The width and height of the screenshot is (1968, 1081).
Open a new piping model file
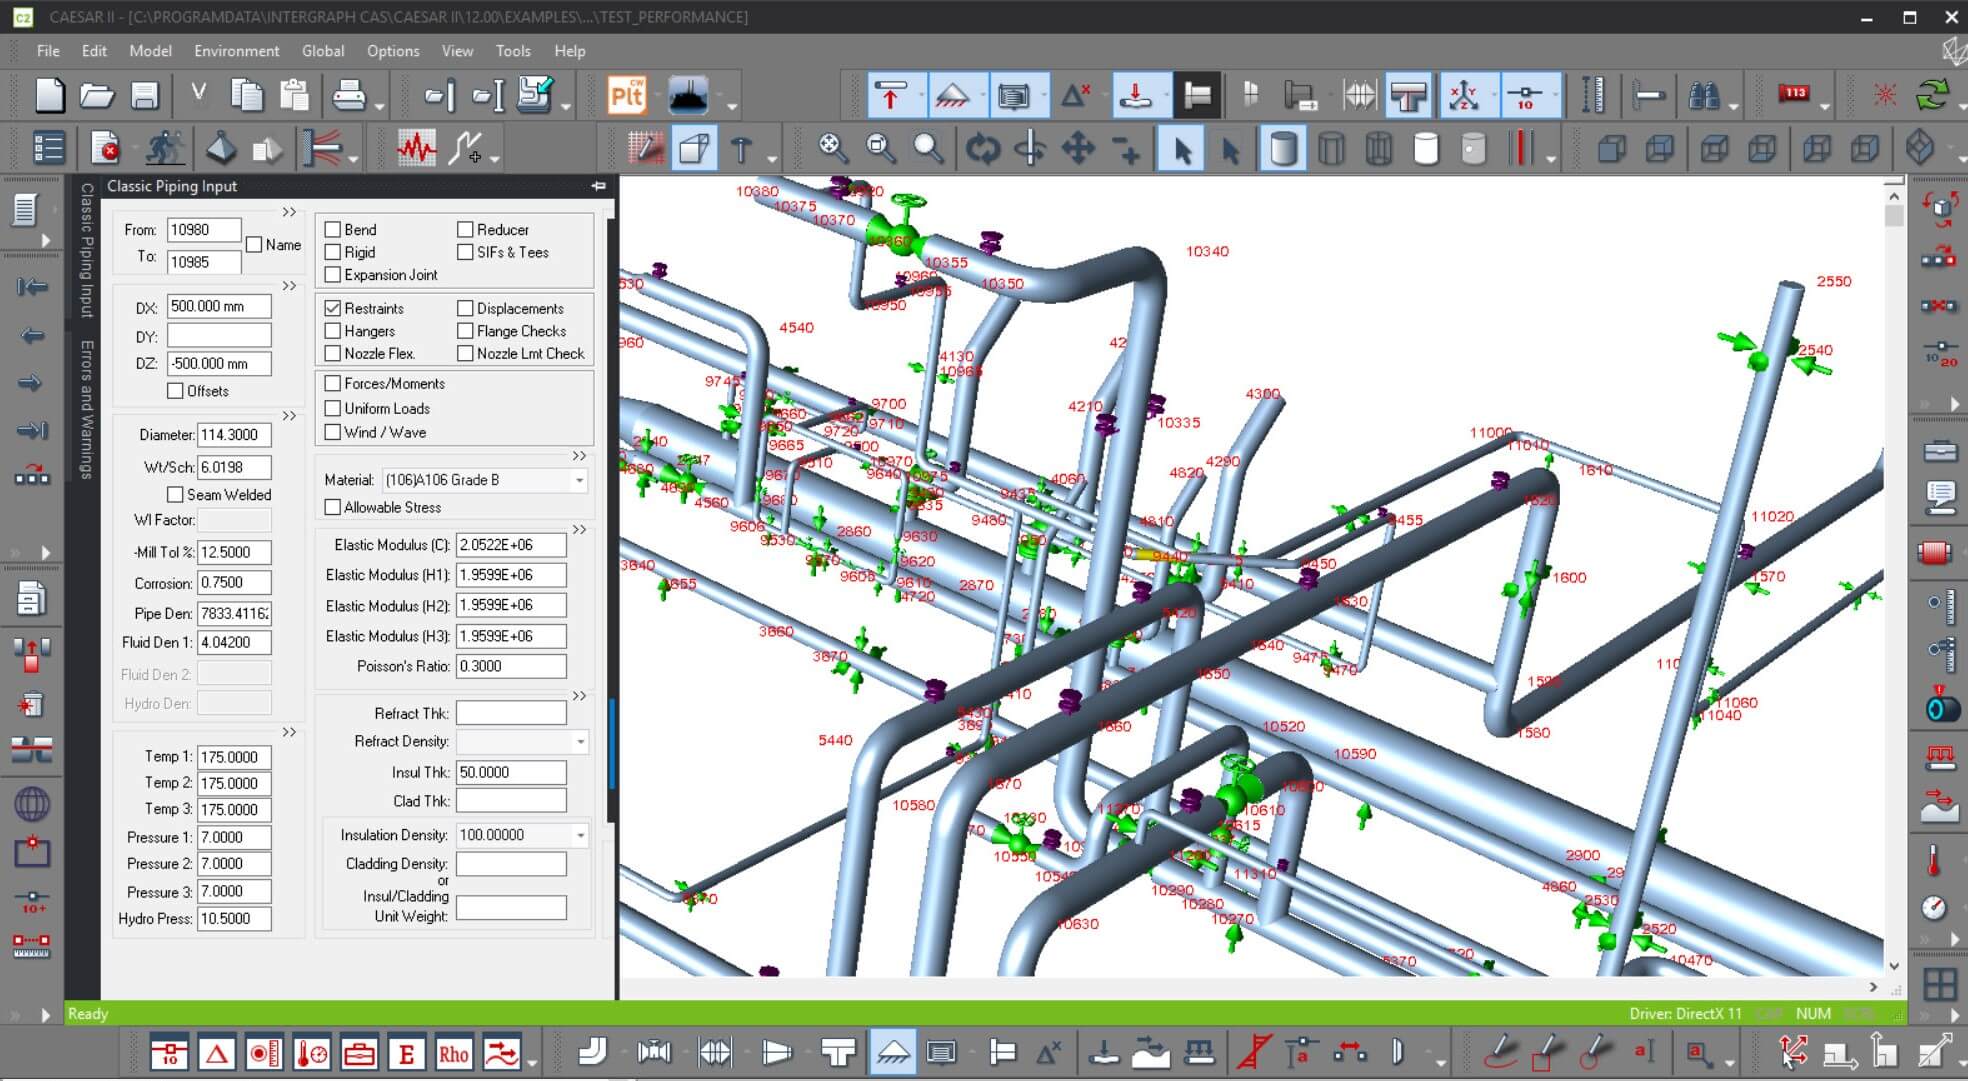tap(48, 95)
